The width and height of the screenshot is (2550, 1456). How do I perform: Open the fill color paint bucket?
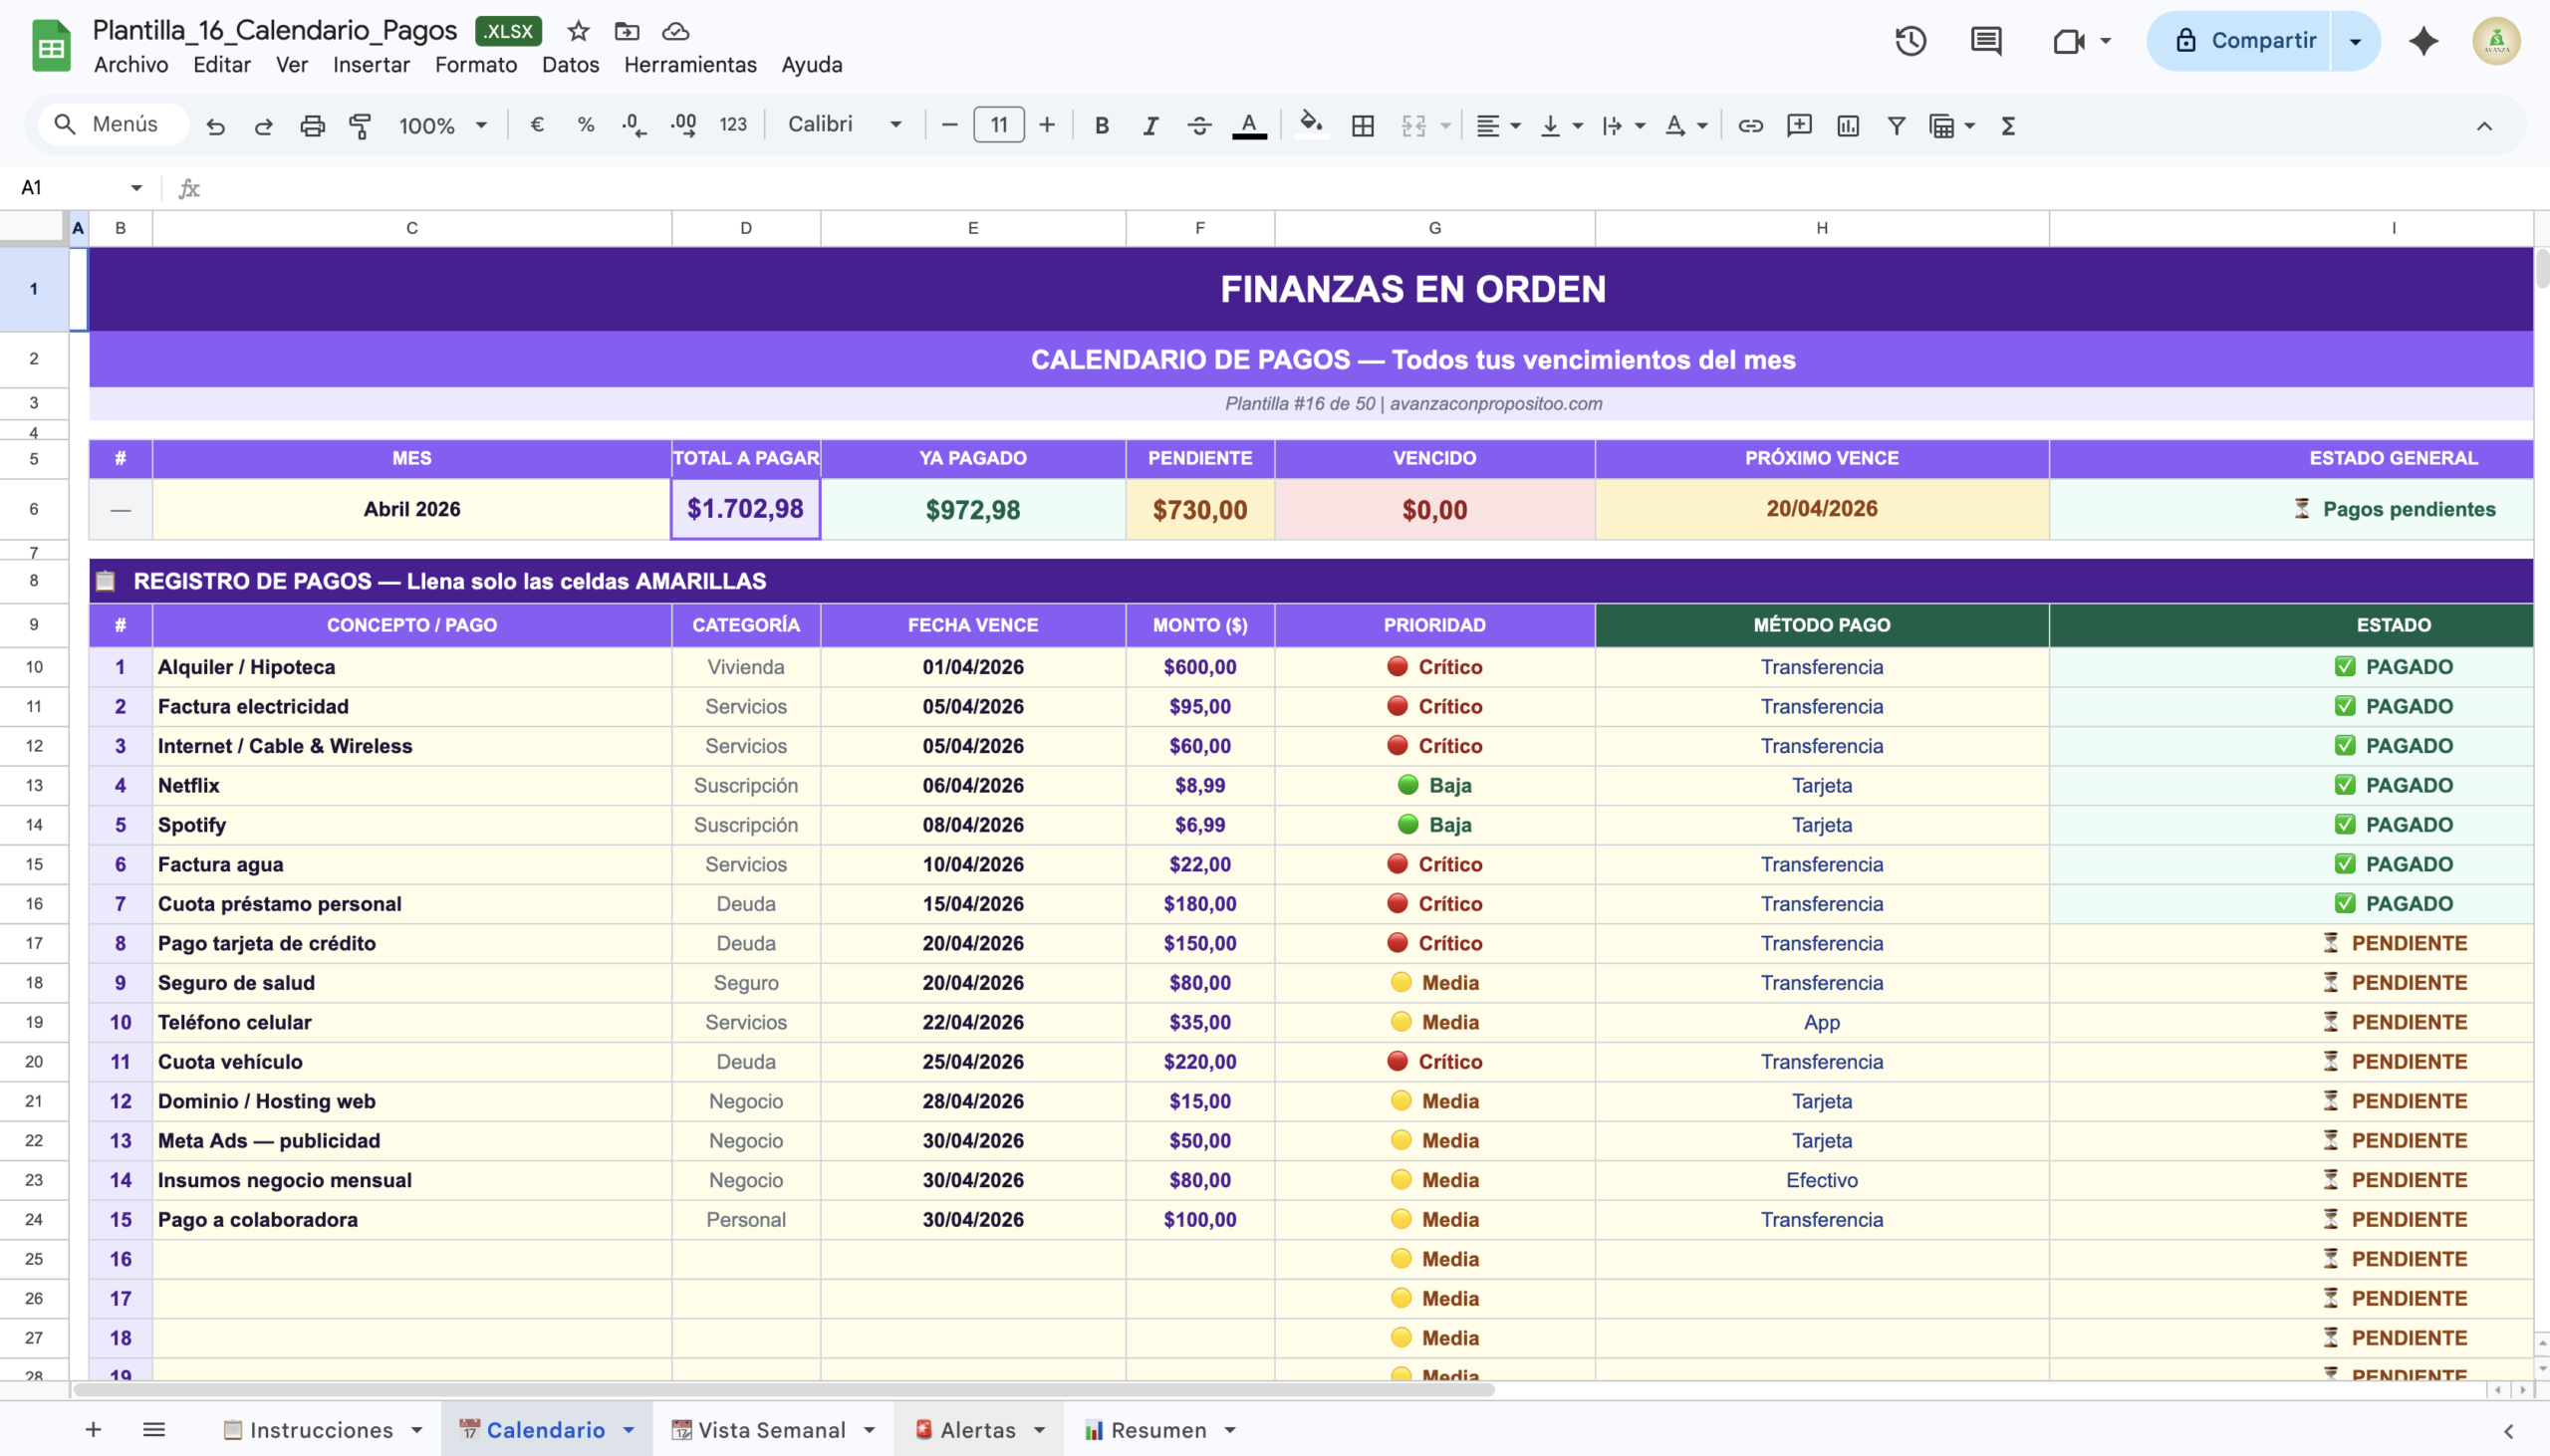click(x=1309, y=123)
